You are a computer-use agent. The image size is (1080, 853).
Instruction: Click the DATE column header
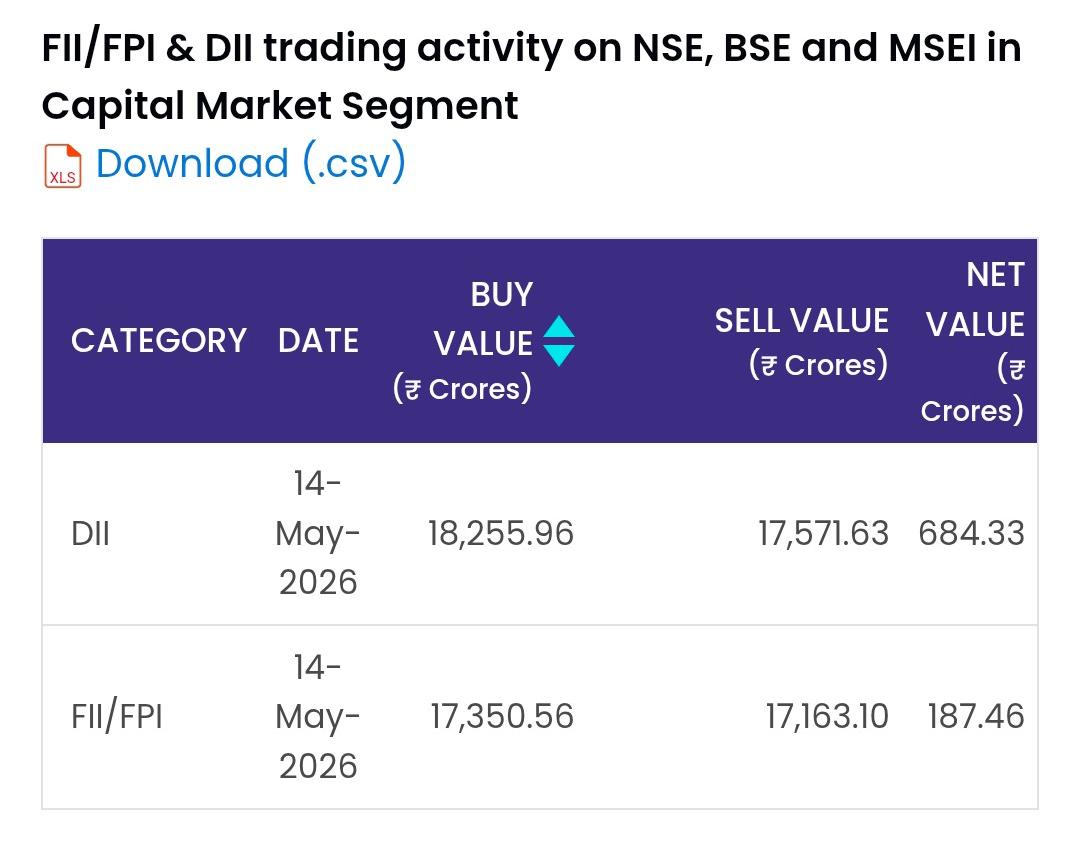[x=318, y=340]
